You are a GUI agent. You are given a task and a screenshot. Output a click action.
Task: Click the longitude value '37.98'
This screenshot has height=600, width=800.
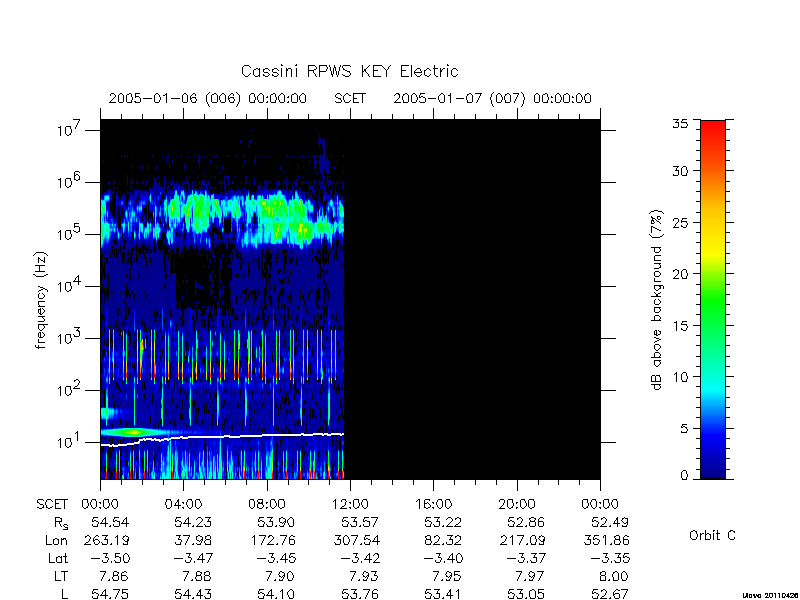click(193, 540)
